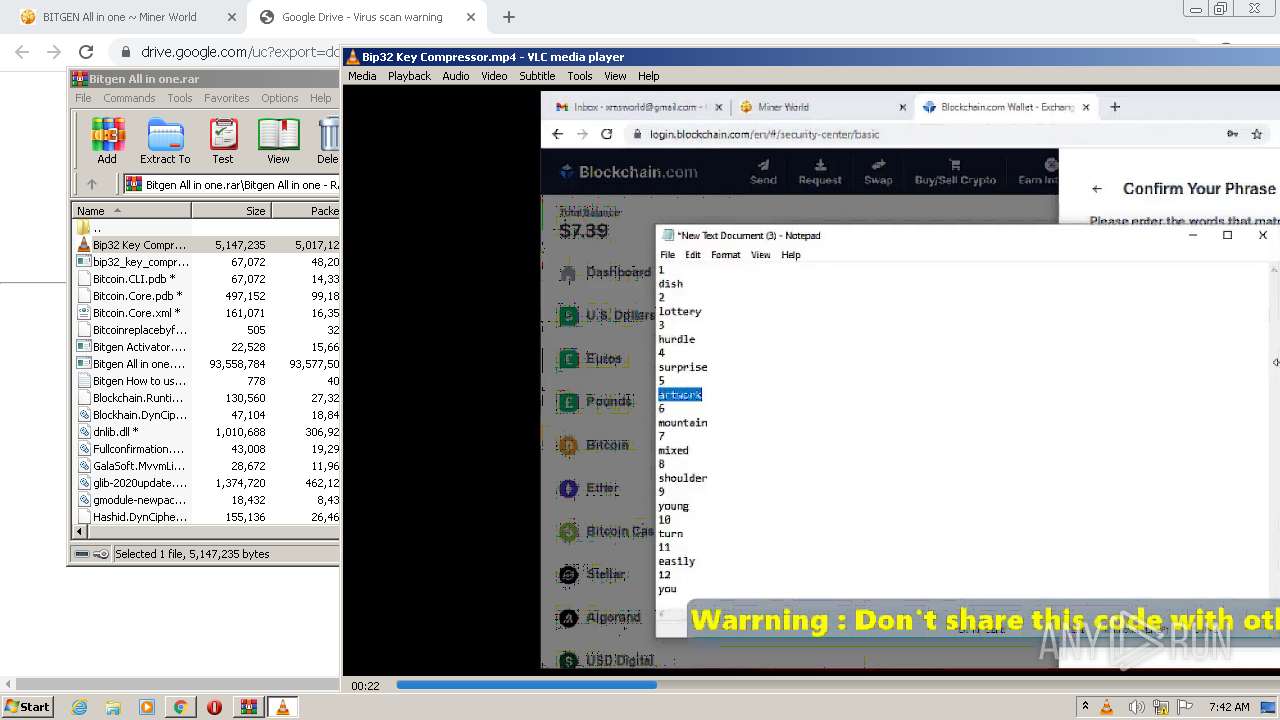The height and width of the screenshot is (720, 1280).
Task: Open VLC Tools menu
Action: [x=580, y=76]
